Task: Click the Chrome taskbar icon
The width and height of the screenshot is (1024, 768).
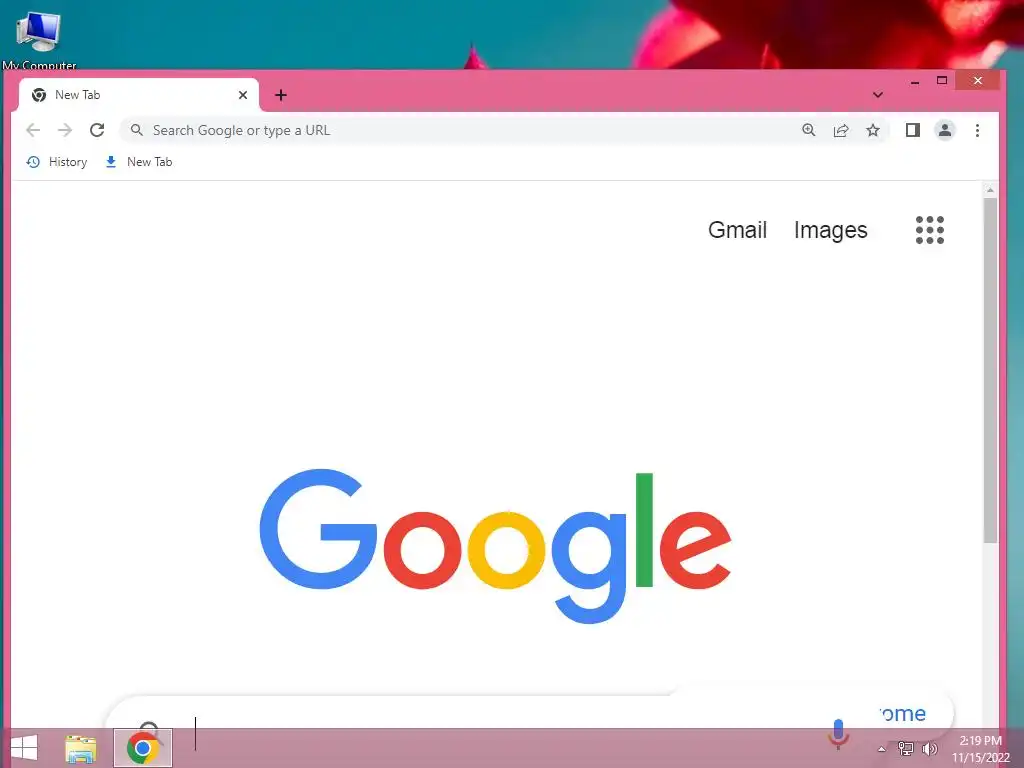Action: point(143,748)
